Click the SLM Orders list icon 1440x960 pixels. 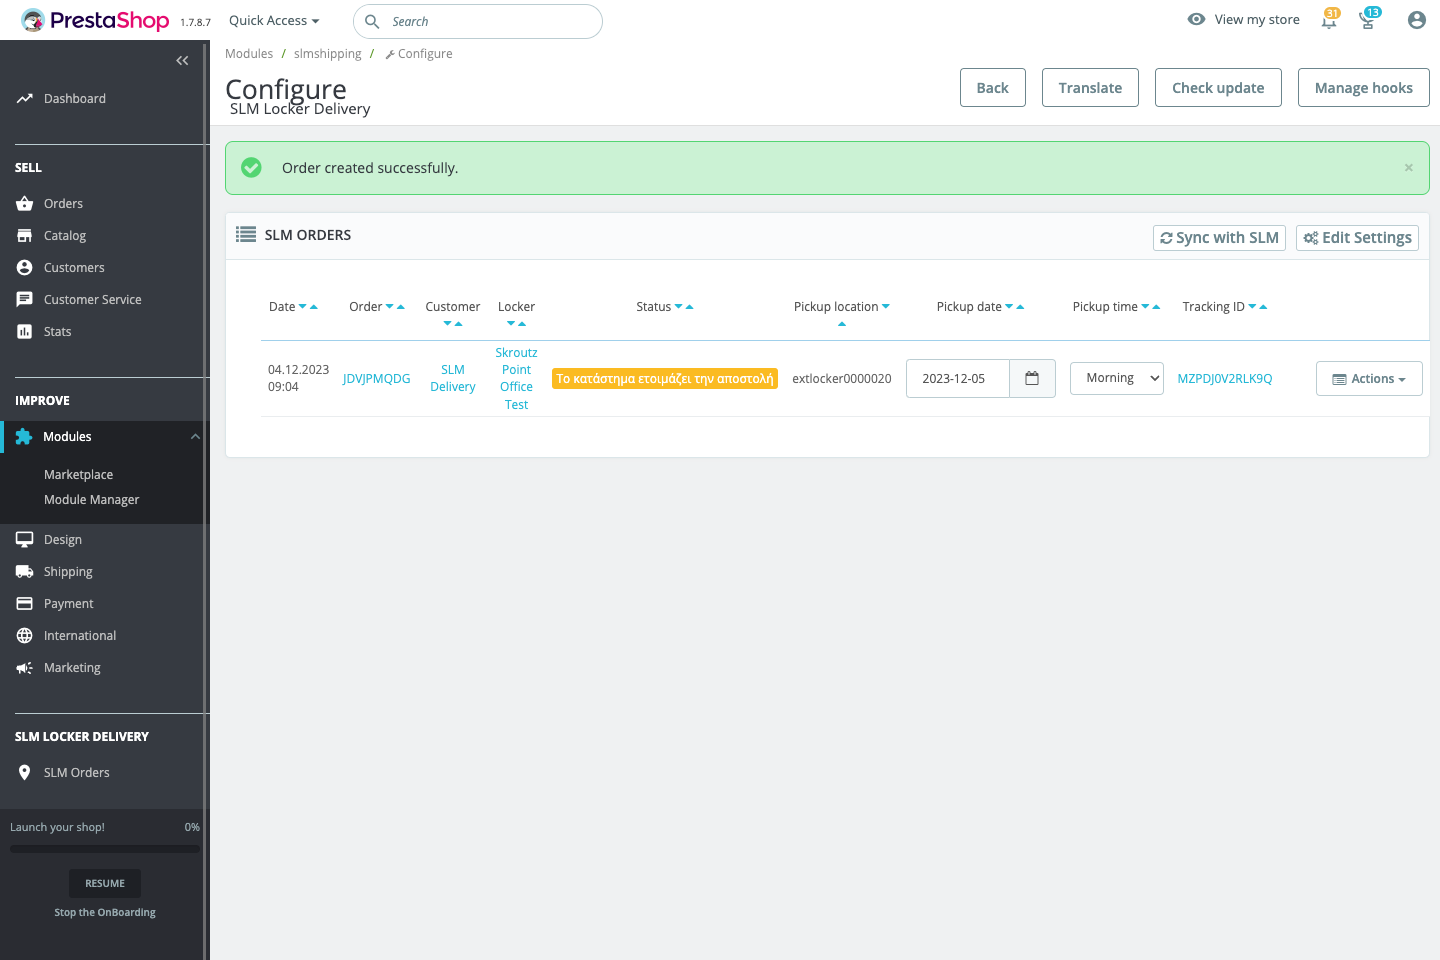(x=246, y=235)
